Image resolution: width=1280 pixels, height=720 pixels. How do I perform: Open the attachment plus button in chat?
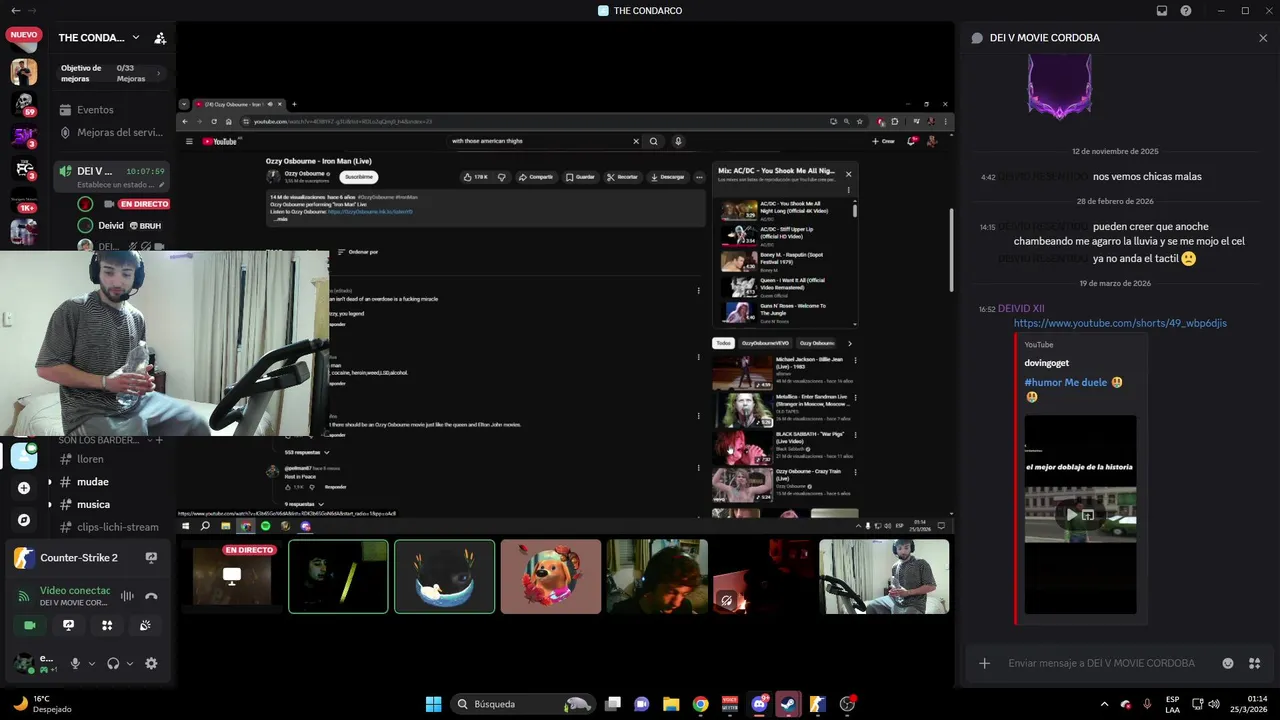984,663
